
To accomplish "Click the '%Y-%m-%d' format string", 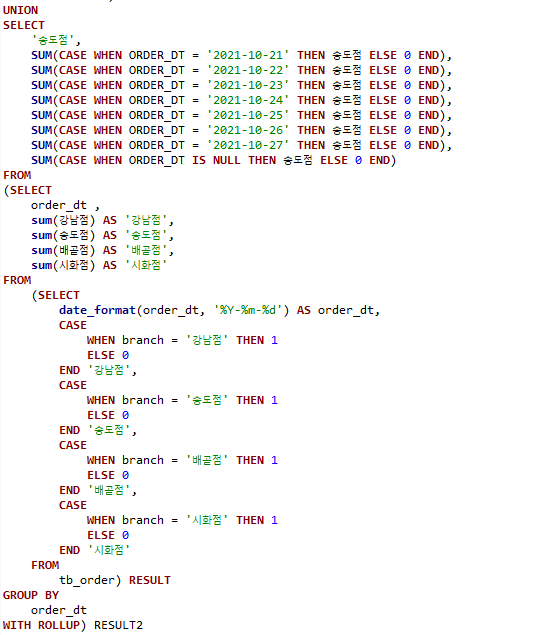I will [x=251, y=310].
